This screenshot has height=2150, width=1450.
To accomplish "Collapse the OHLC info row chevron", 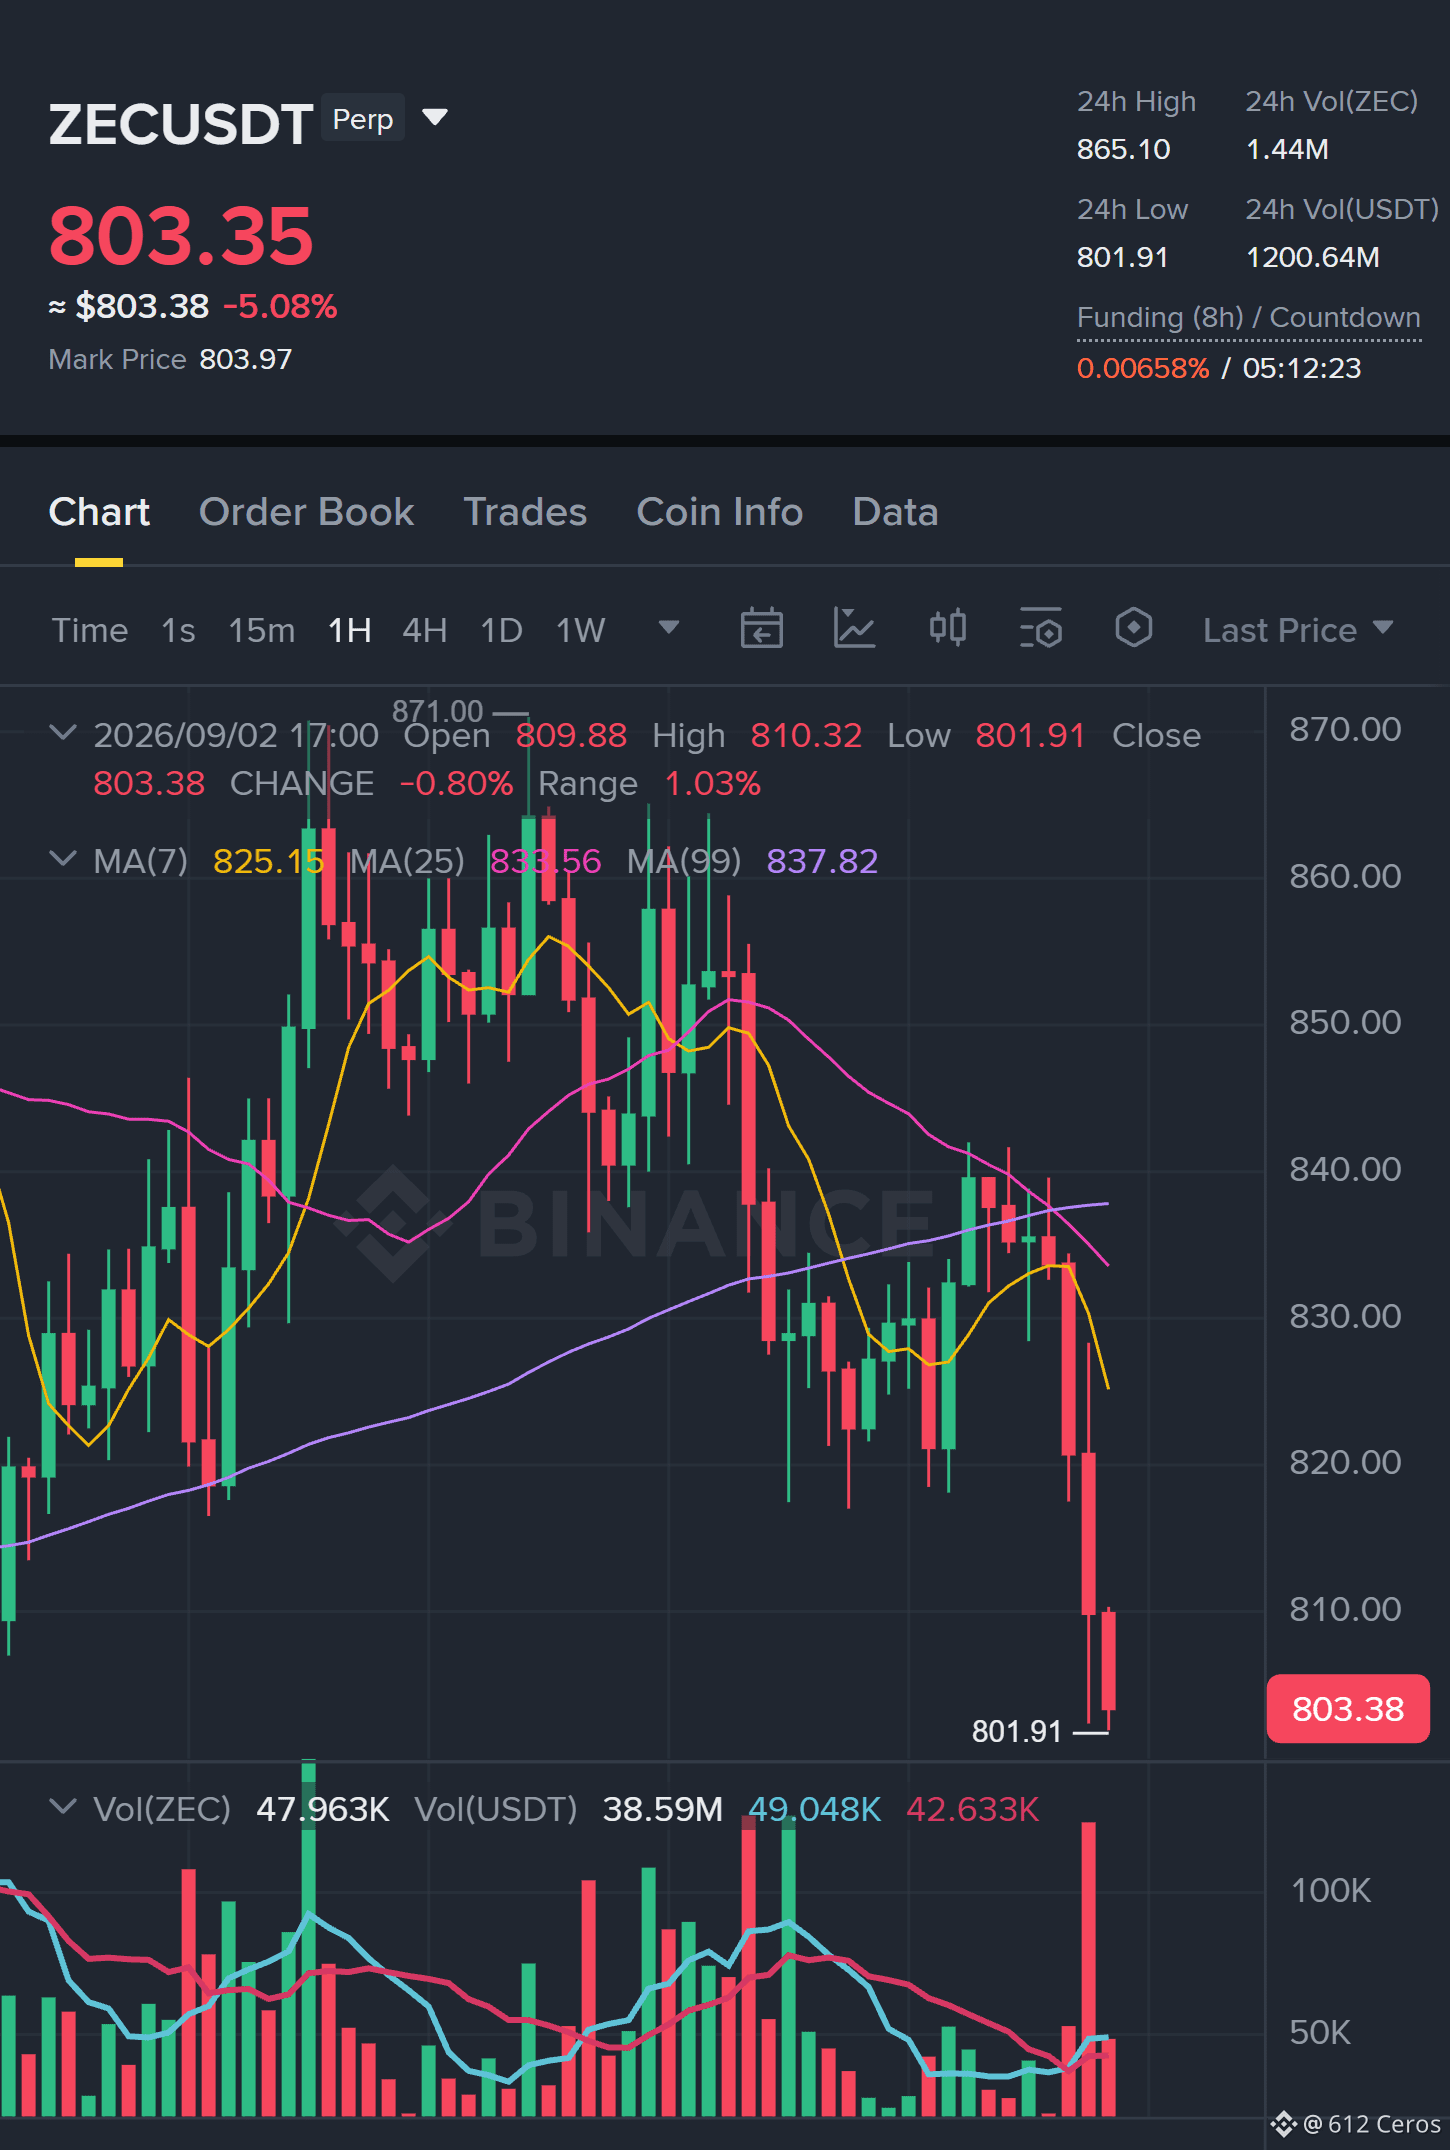I will [x=62, y=733].
